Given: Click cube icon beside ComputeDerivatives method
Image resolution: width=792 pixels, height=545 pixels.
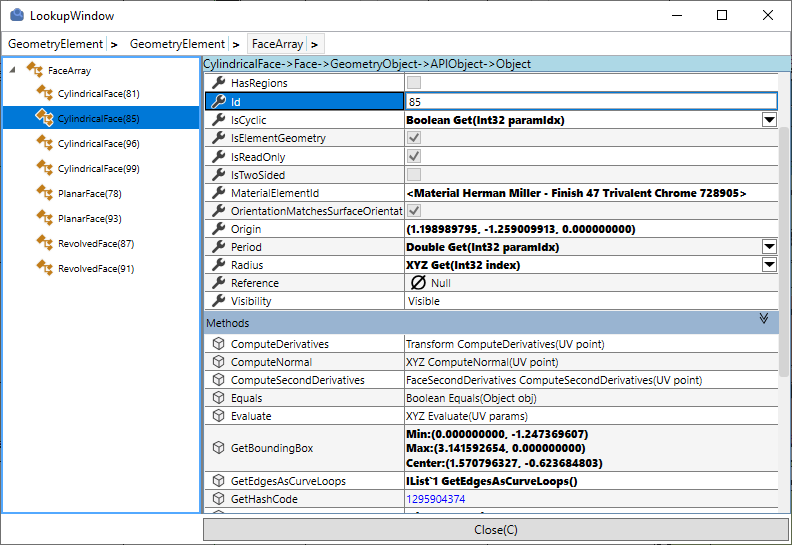Looking at the screenshot, I should [218, 343].
